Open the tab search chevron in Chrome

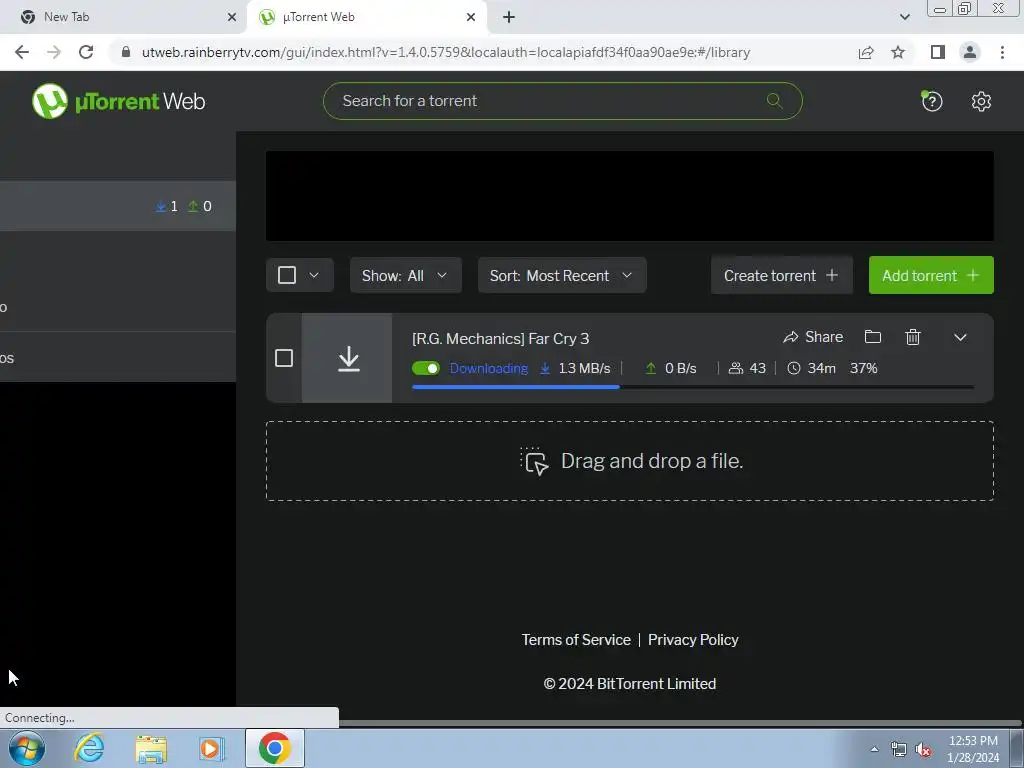point(904,17)
